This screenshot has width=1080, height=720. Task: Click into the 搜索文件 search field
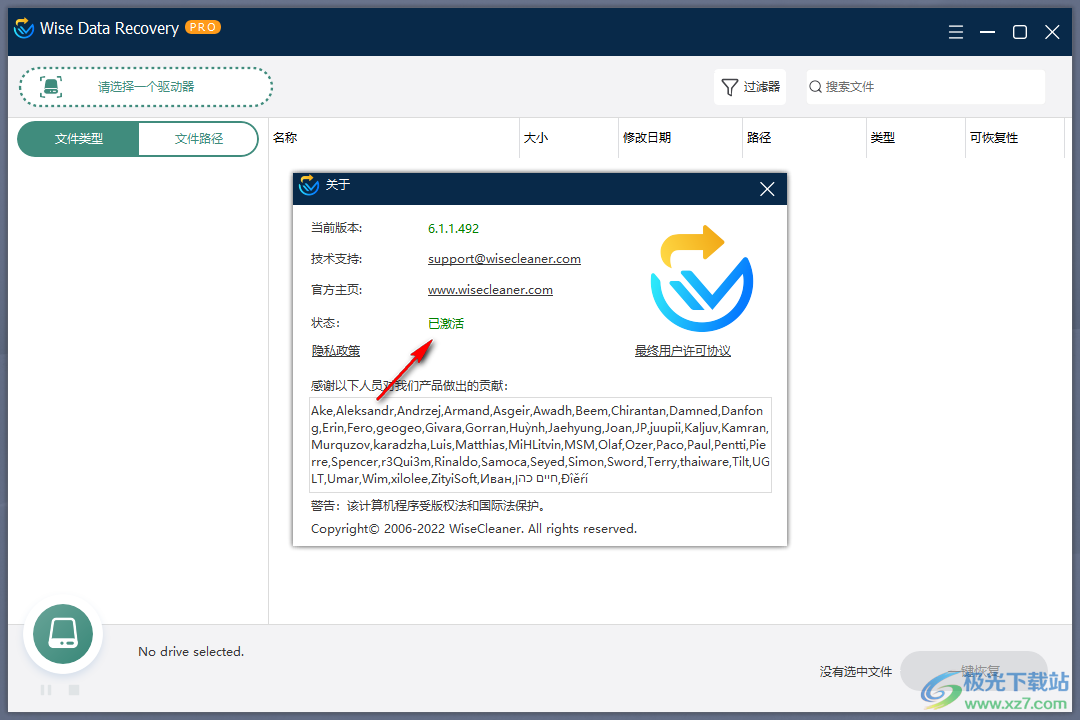[926, 87]
